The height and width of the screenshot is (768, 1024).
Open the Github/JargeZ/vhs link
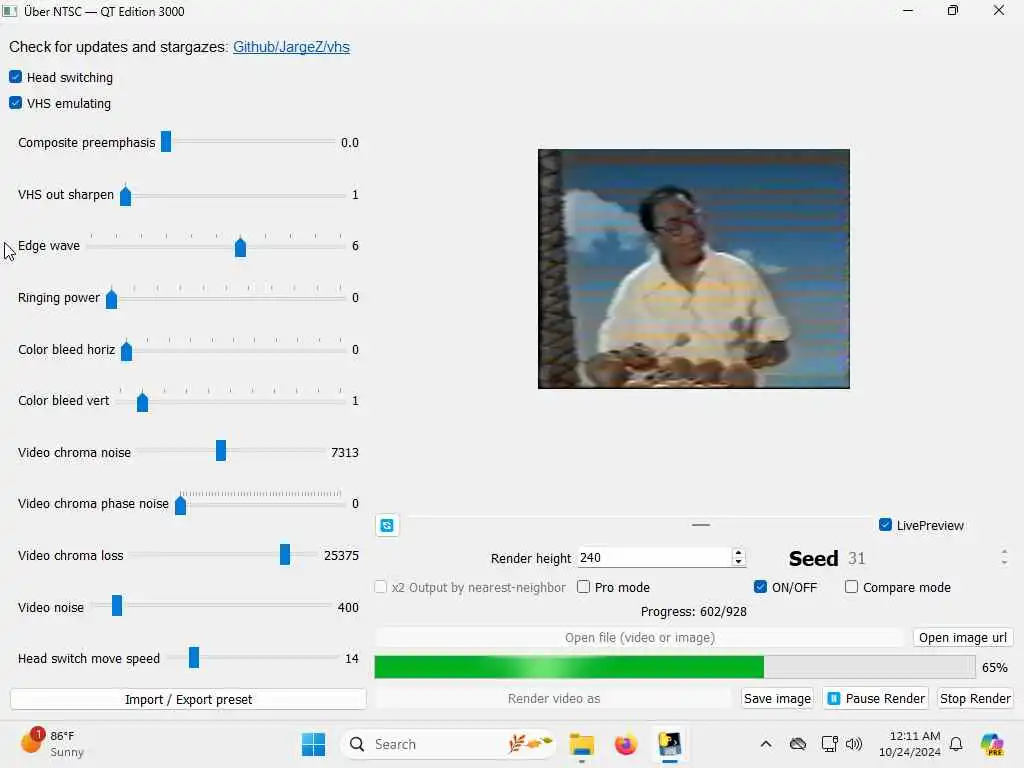[x=291, y=47]
